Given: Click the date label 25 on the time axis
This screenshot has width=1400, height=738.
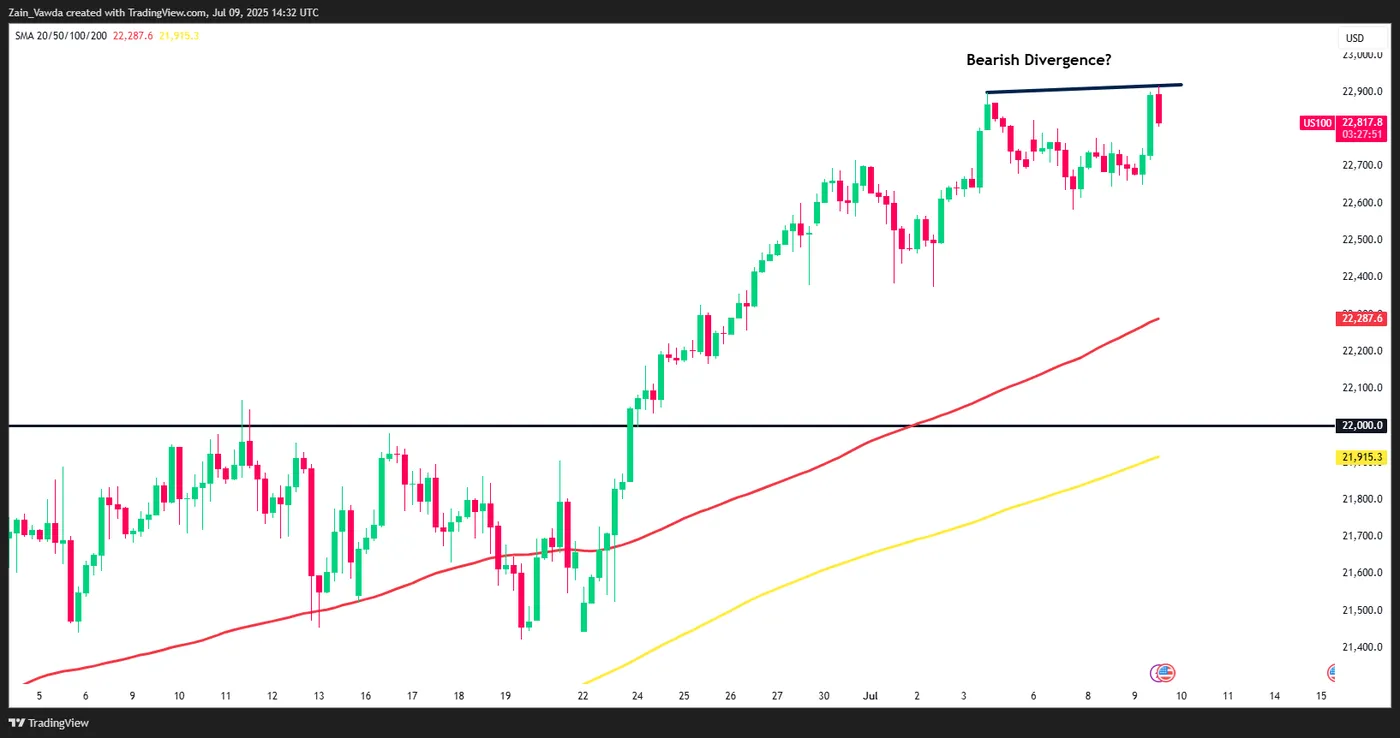Looking at the screenshot, I should point(684,695).
